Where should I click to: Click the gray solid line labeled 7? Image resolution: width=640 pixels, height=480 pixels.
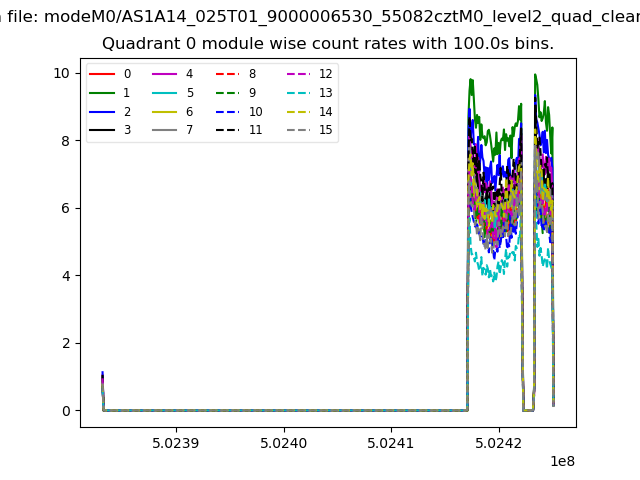165,130
